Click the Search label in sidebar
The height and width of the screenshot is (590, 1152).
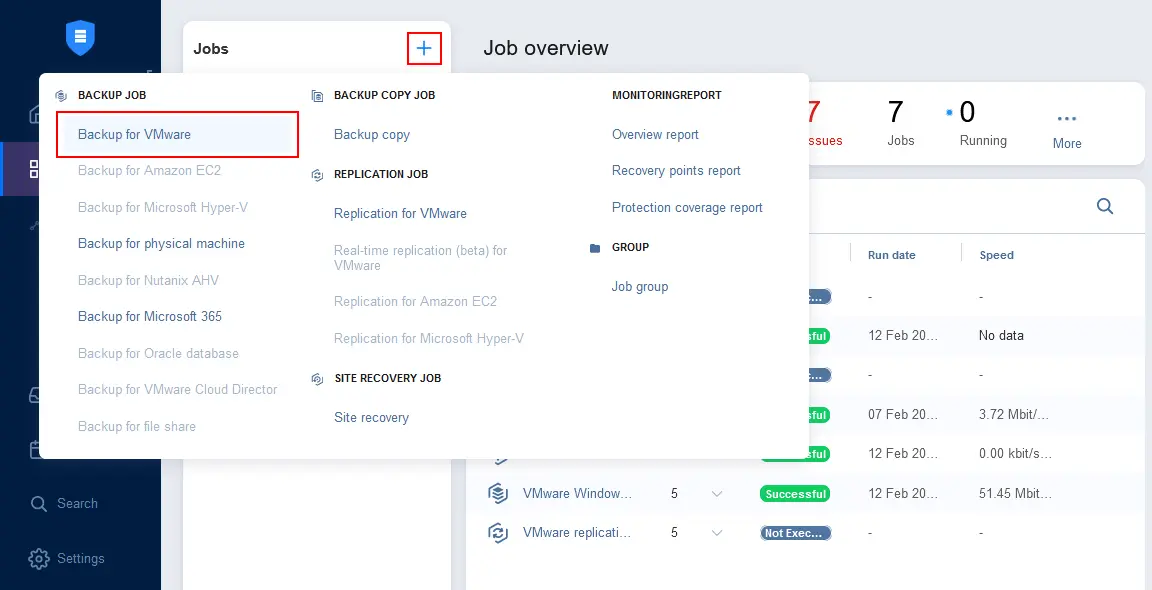[77, 503]
